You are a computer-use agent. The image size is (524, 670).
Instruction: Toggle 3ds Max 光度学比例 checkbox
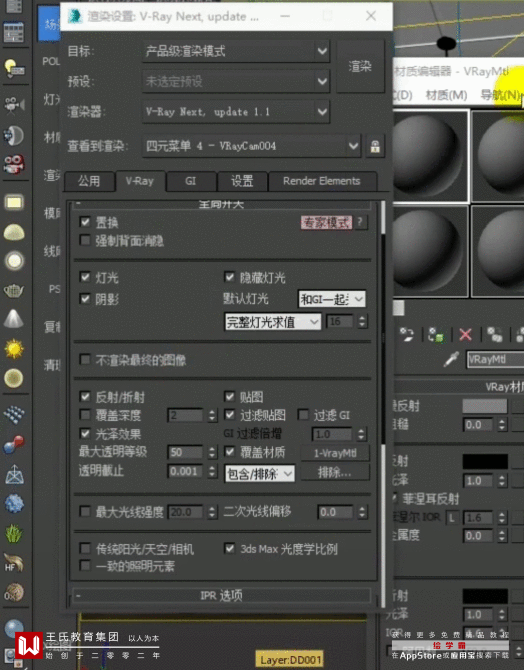(x=230, y=548)
